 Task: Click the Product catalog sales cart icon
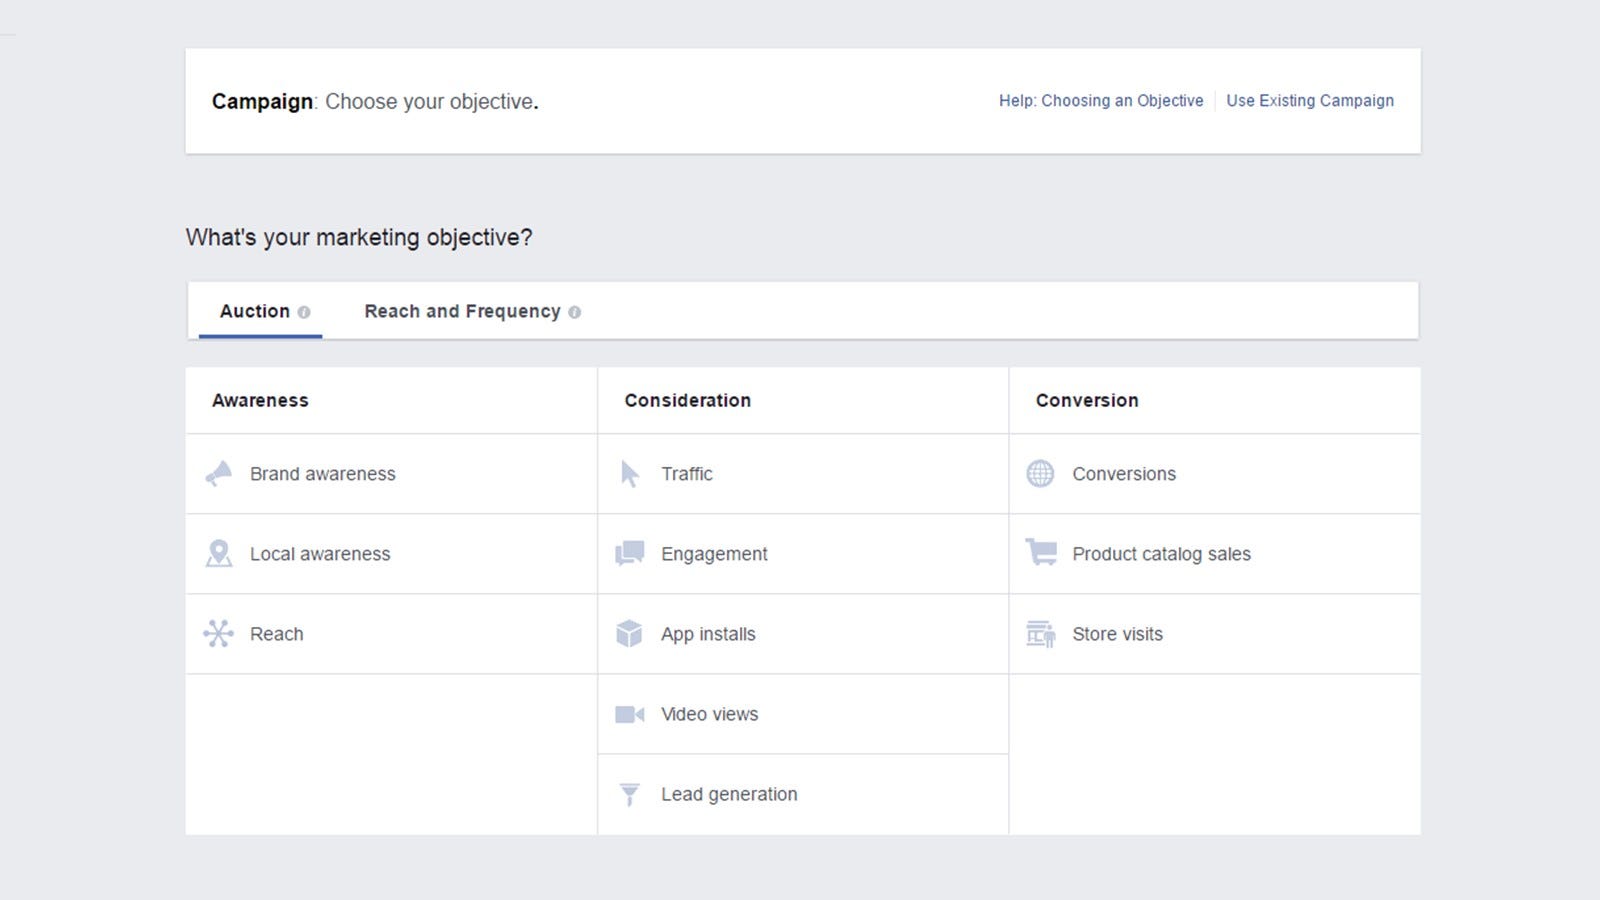pos(1040,552)
